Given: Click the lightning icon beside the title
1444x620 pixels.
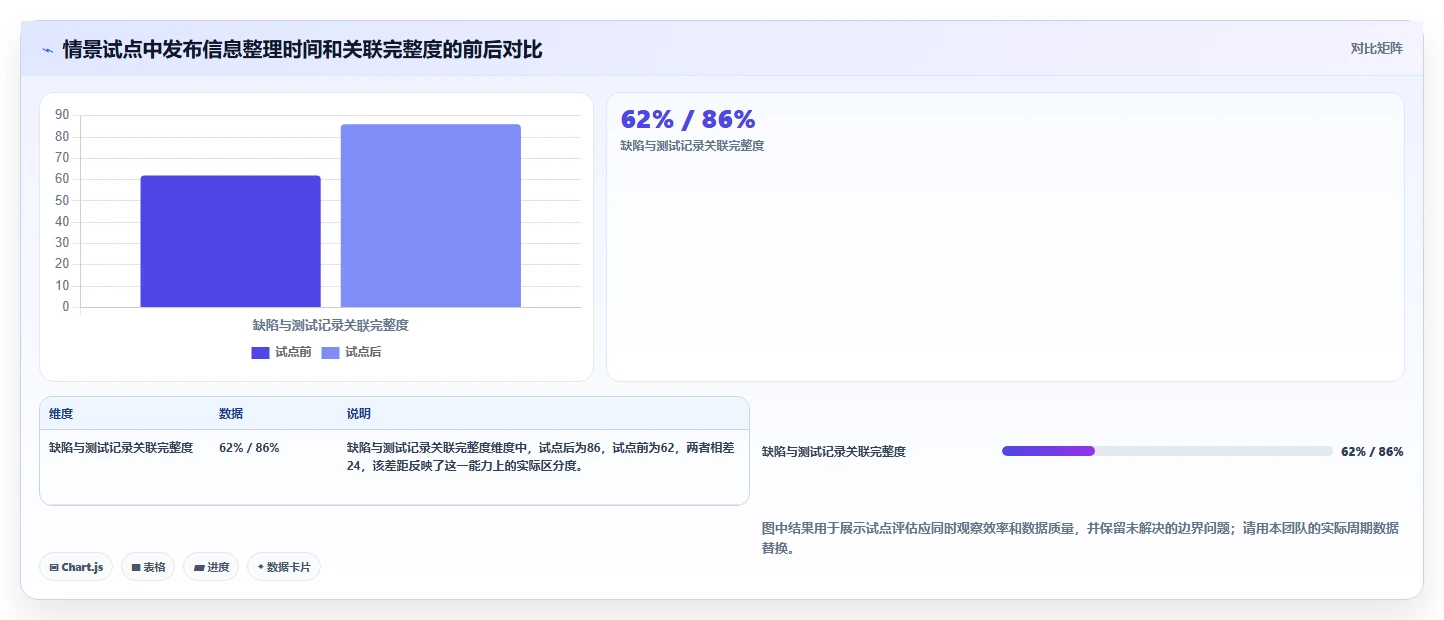Looking at the screenshot, I should tap(48, 50).
